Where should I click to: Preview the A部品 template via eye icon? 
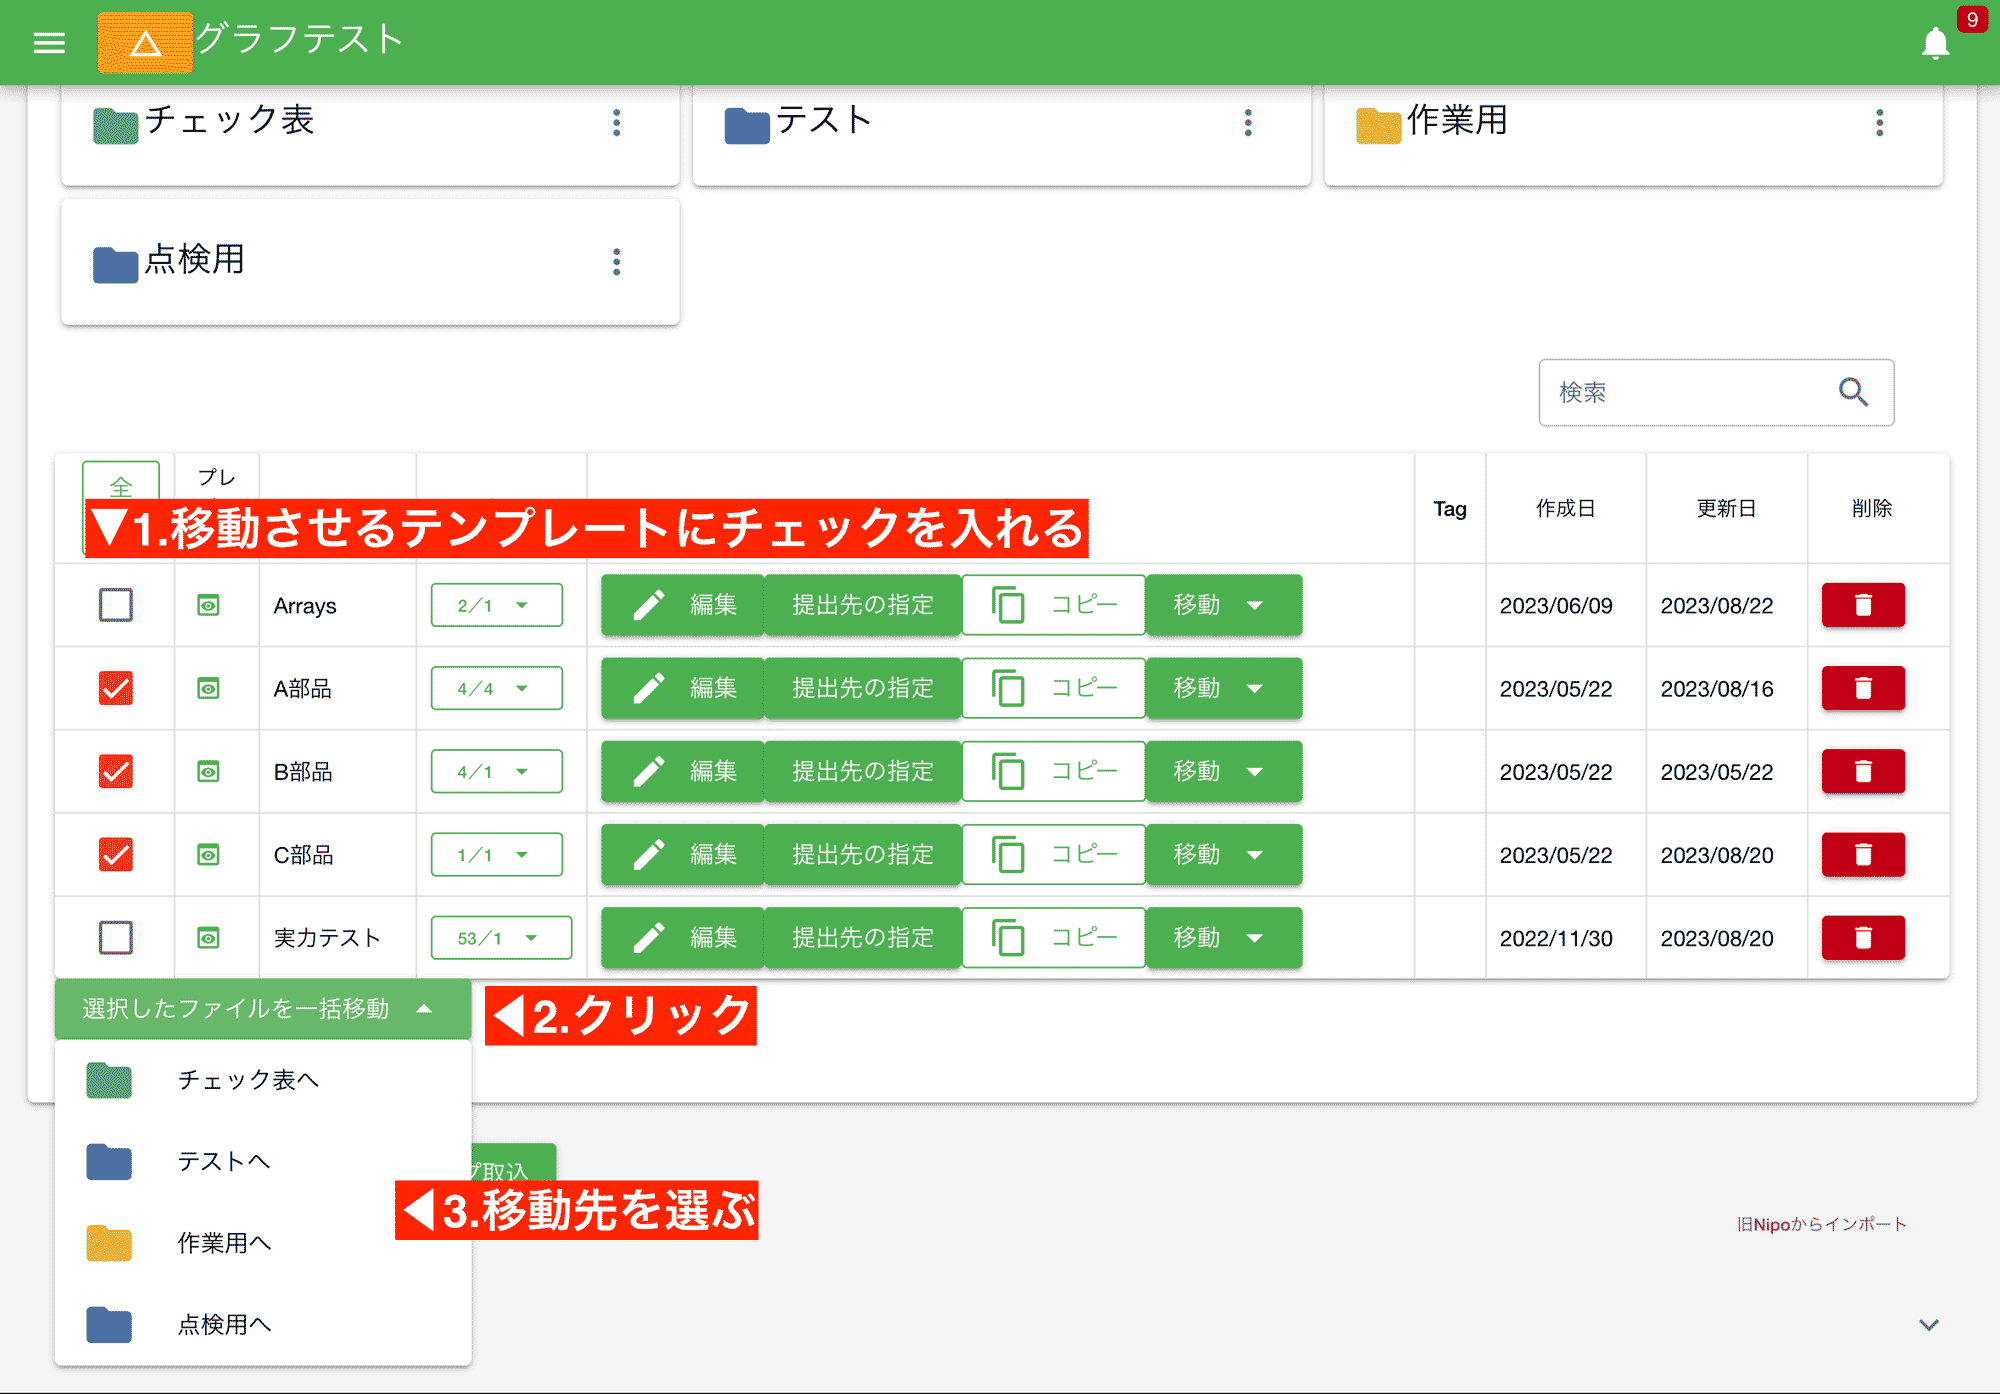208,688
